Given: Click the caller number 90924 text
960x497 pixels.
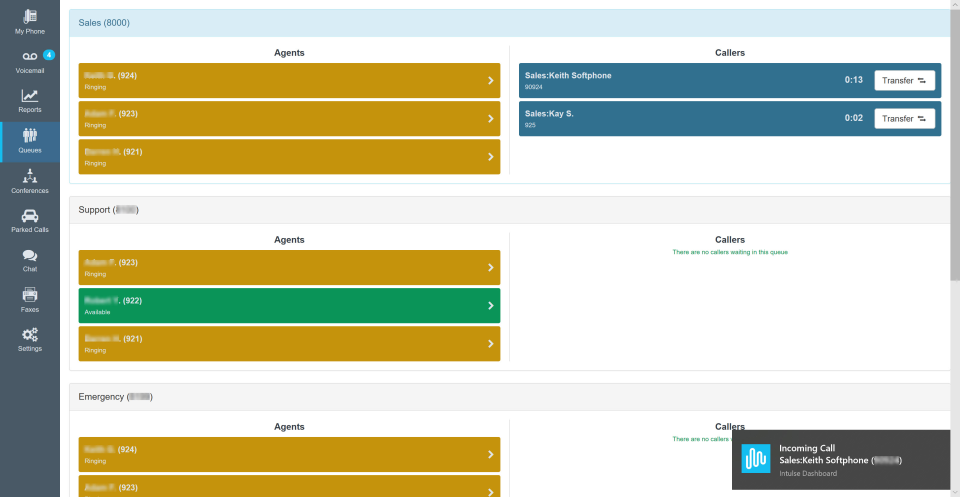Looking at the screenshot, I should (x=534, y=87).
